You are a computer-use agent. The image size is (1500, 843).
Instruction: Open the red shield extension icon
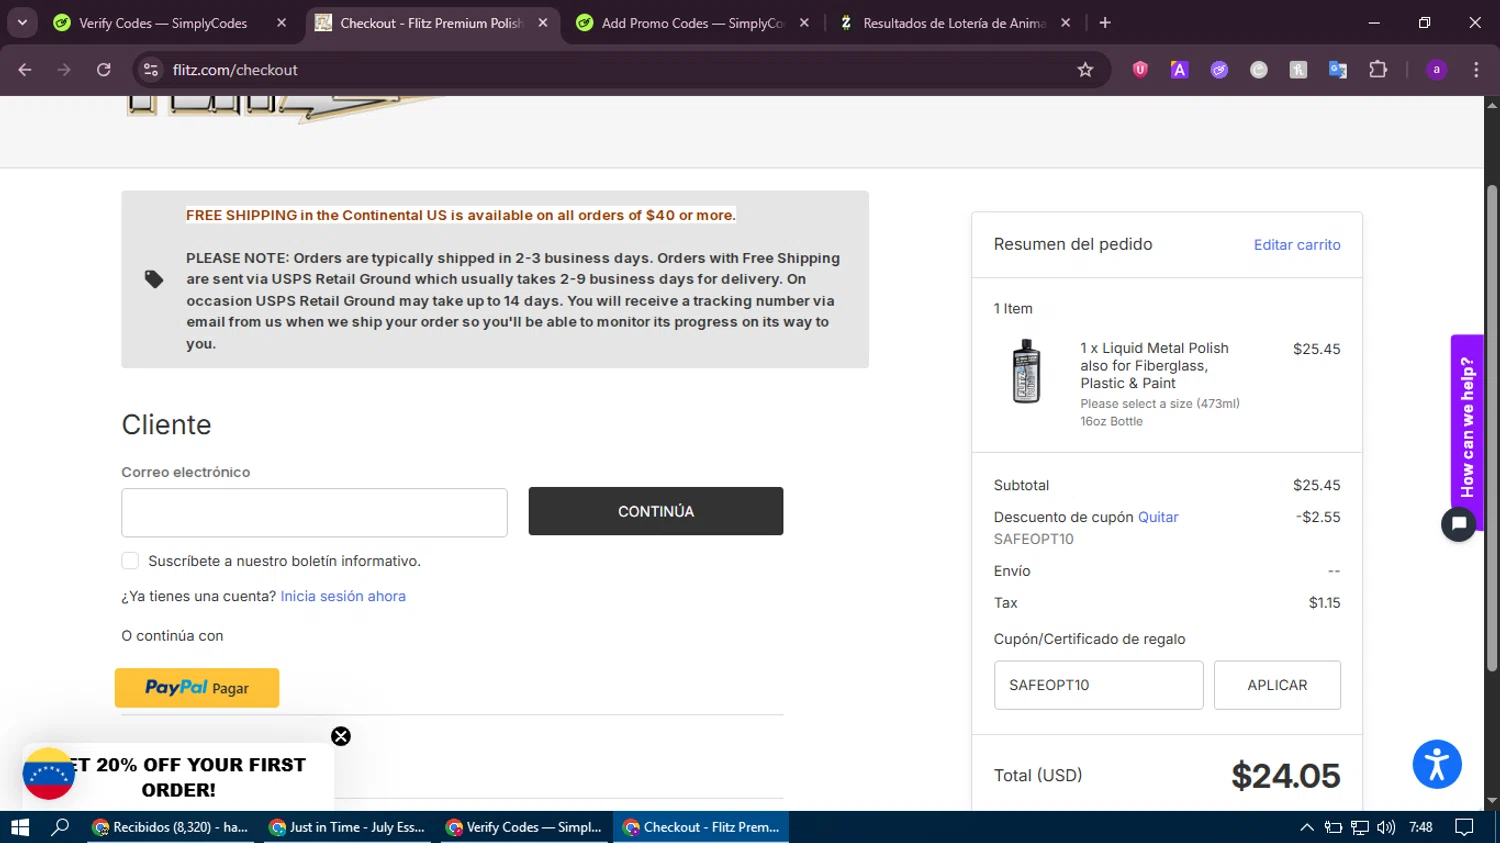coord(1140,70)
